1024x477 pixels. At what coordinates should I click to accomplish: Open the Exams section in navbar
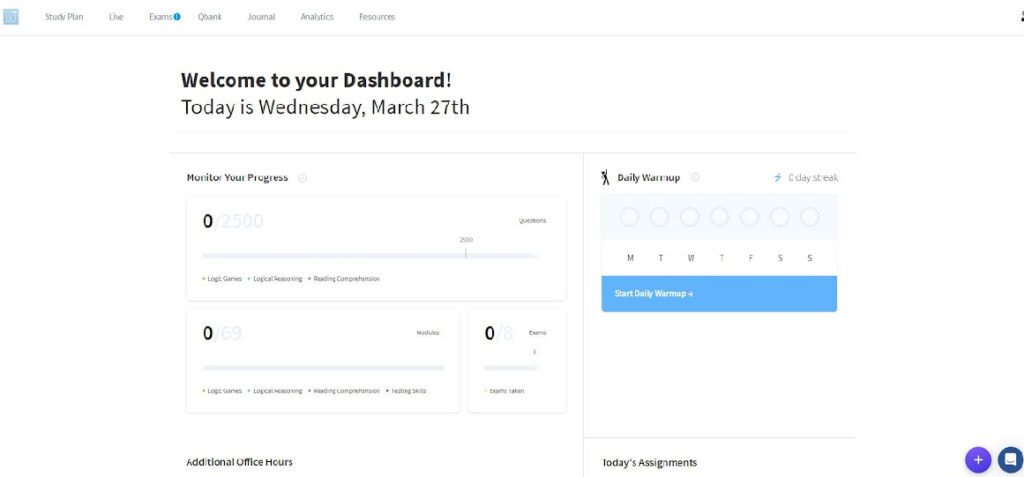(x=160, y=17)
